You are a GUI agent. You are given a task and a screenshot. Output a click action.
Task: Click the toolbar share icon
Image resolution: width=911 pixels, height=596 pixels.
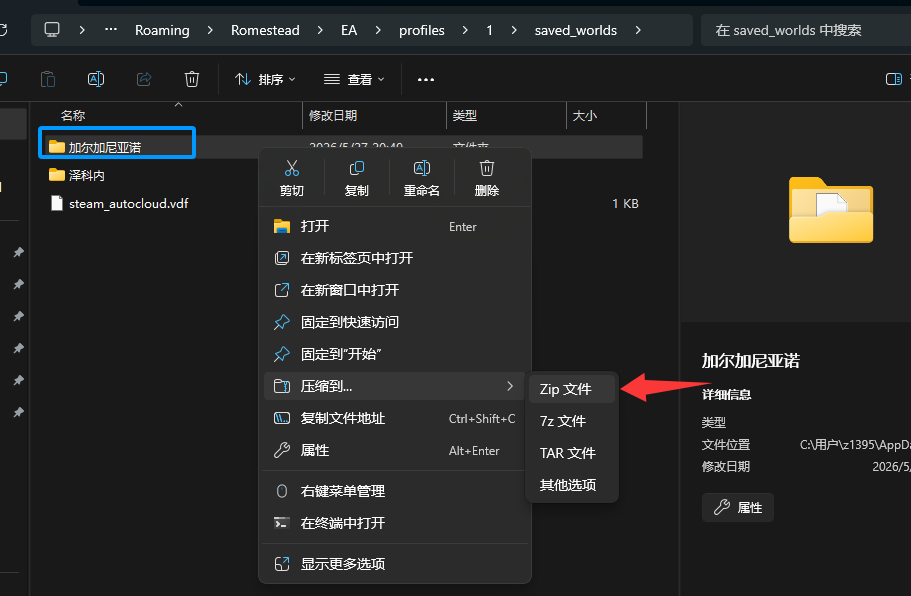tap(144, 79)
